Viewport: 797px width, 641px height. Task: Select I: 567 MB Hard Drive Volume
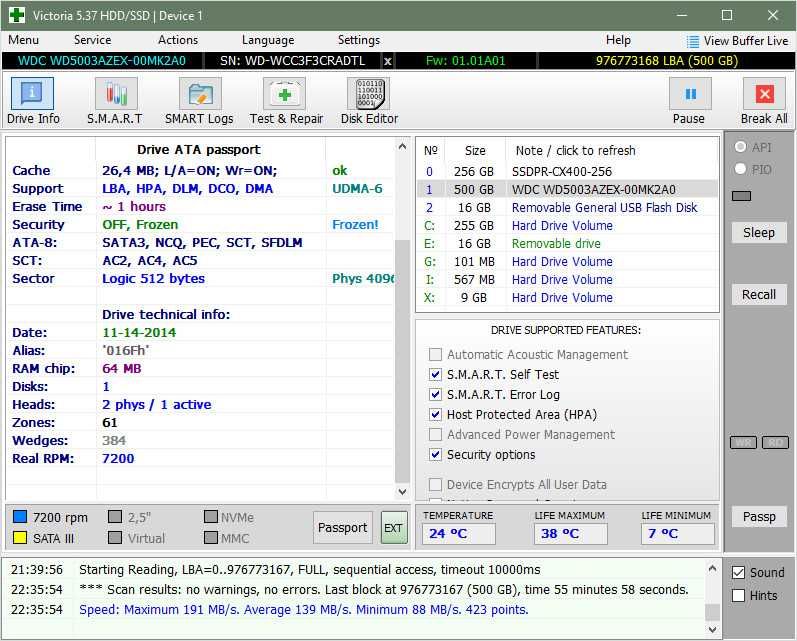pos(568,280)
